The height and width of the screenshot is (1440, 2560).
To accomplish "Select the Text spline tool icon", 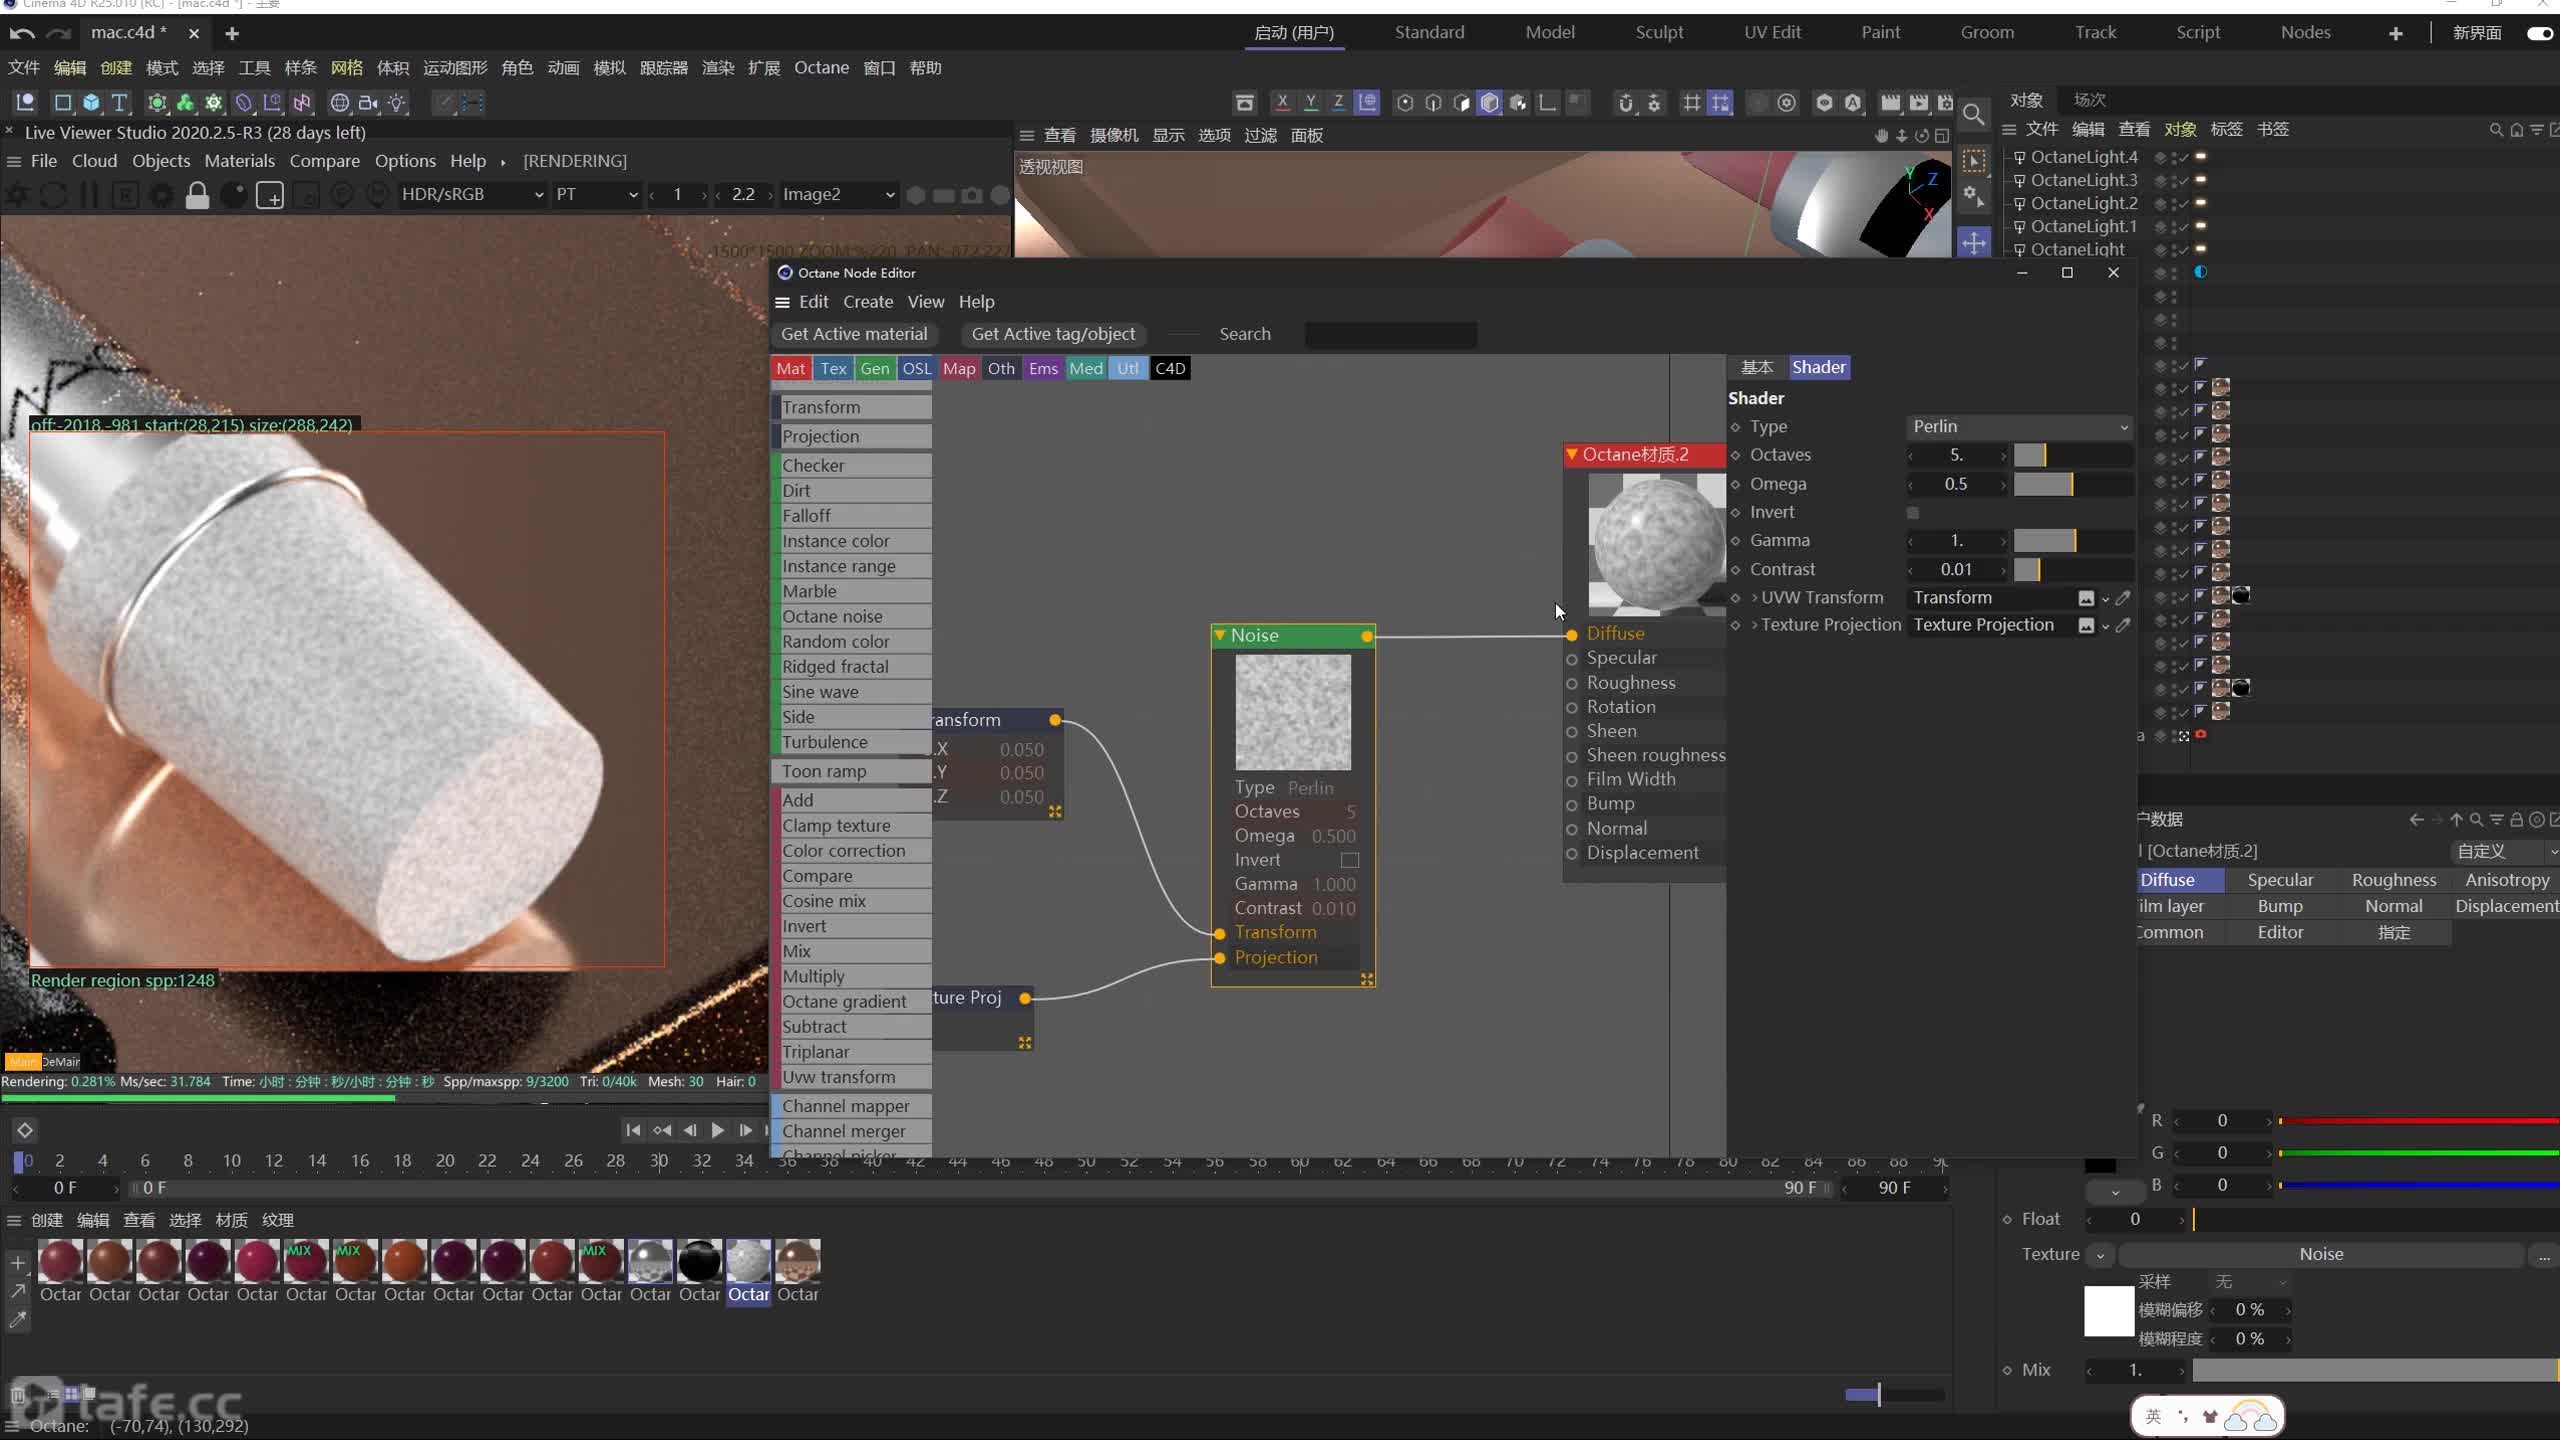I will coord(119,103).
